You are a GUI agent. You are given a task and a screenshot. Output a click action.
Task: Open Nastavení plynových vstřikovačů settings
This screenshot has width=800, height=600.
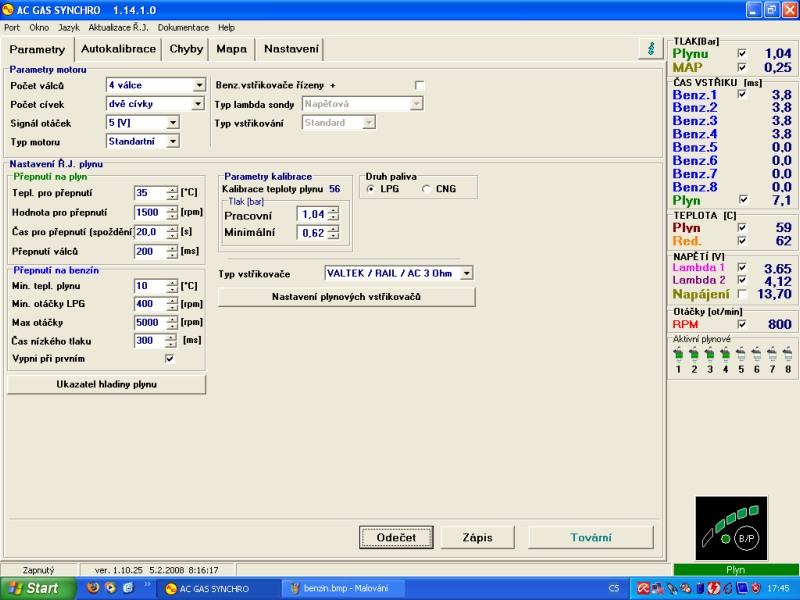tap(346, 297)
